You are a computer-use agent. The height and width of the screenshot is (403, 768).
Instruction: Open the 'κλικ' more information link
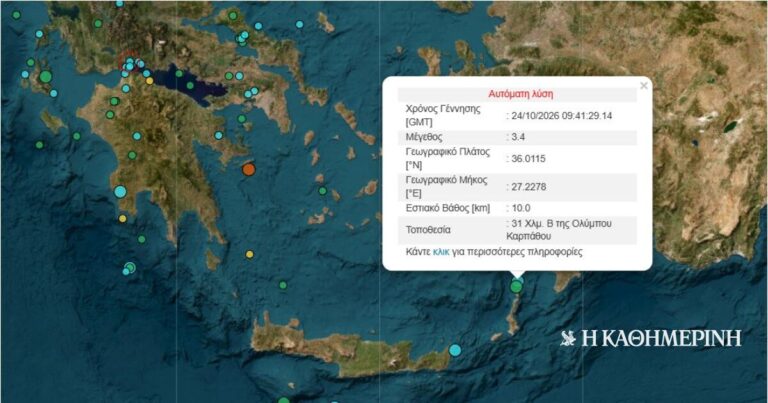[x=441, y=252]
